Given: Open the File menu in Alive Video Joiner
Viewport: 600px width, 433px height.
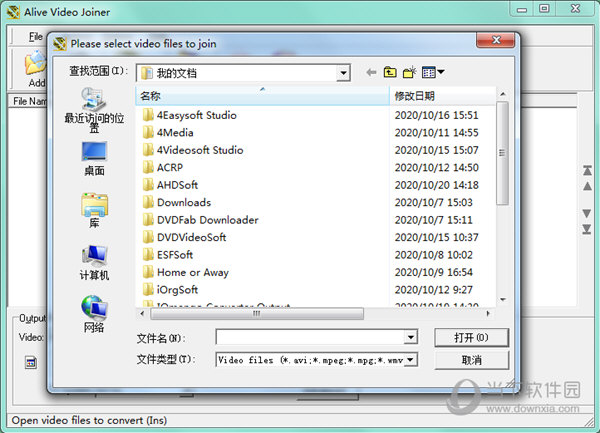Looking at the screenshot, I should pos(36,36).
